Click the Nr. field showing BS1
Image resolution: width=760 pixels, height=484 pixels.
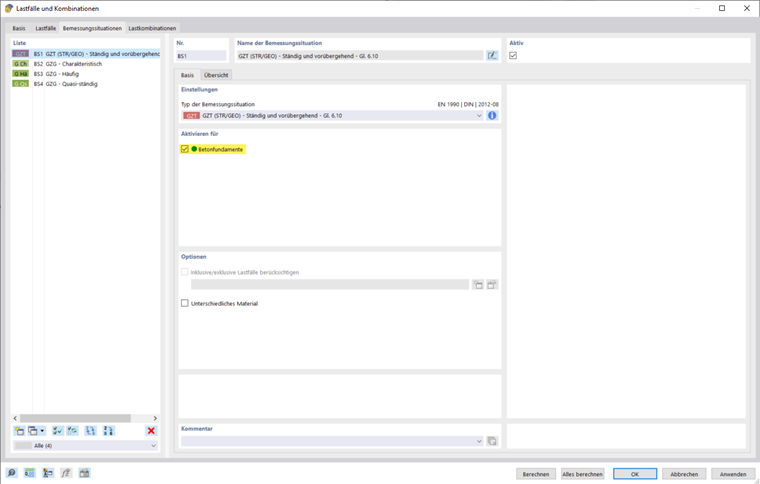[x=201, y=56]
